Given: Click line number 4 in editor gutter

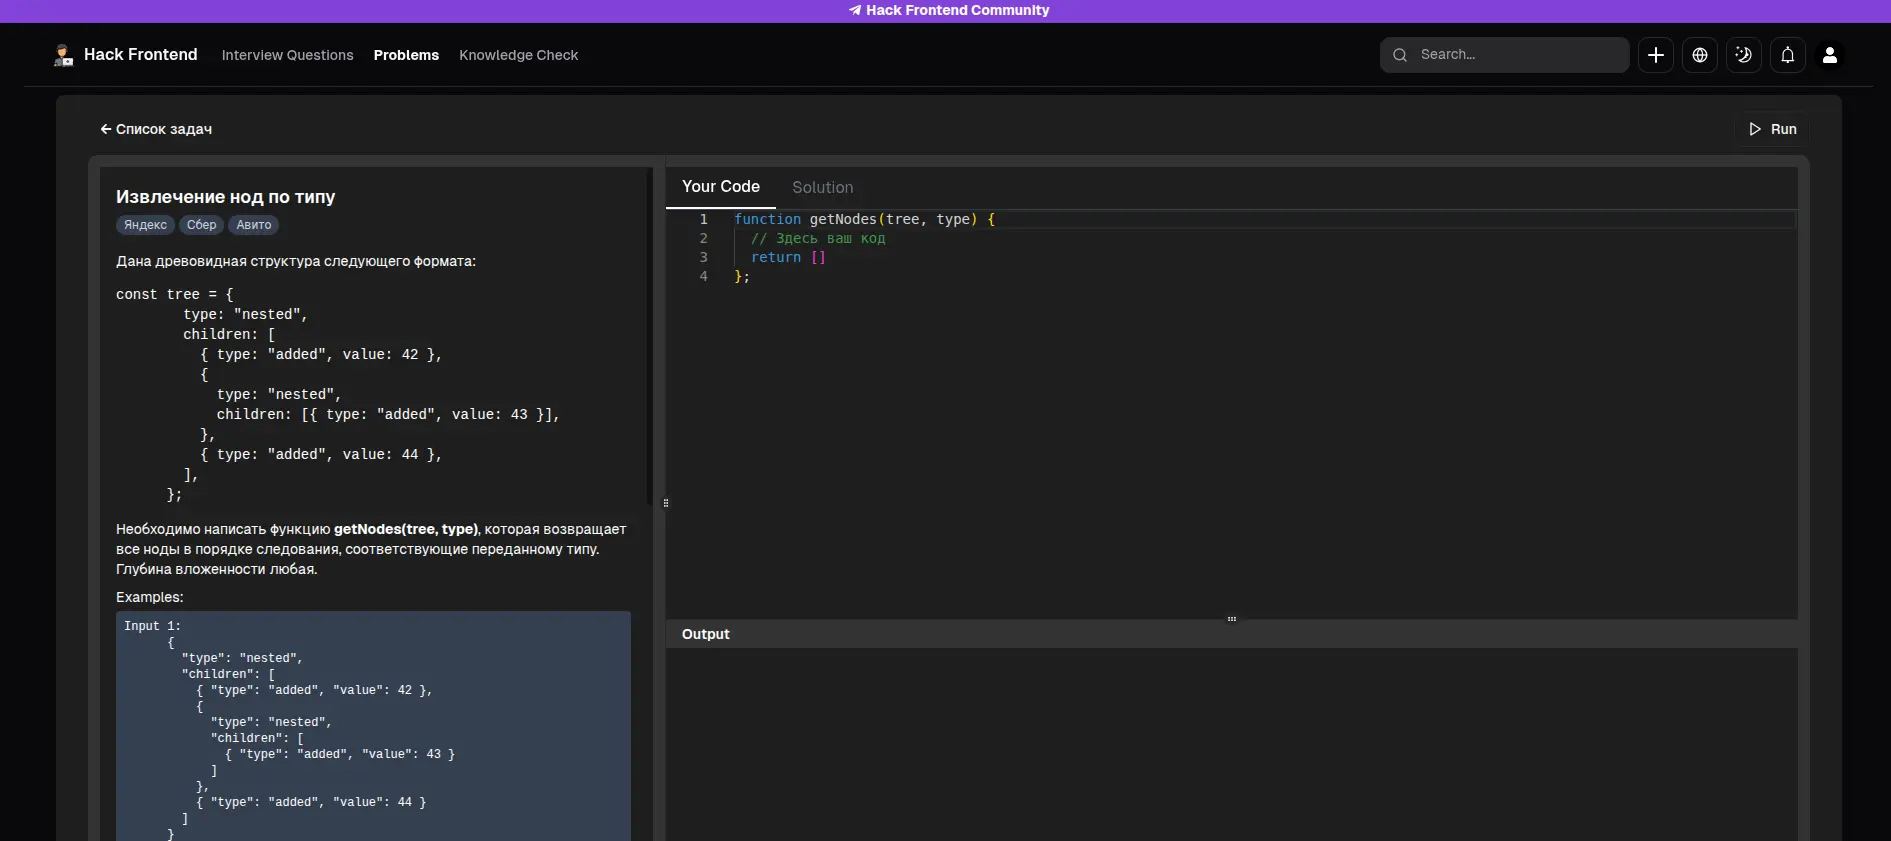Looking at the screenshot, I should [x=703, y=276].
